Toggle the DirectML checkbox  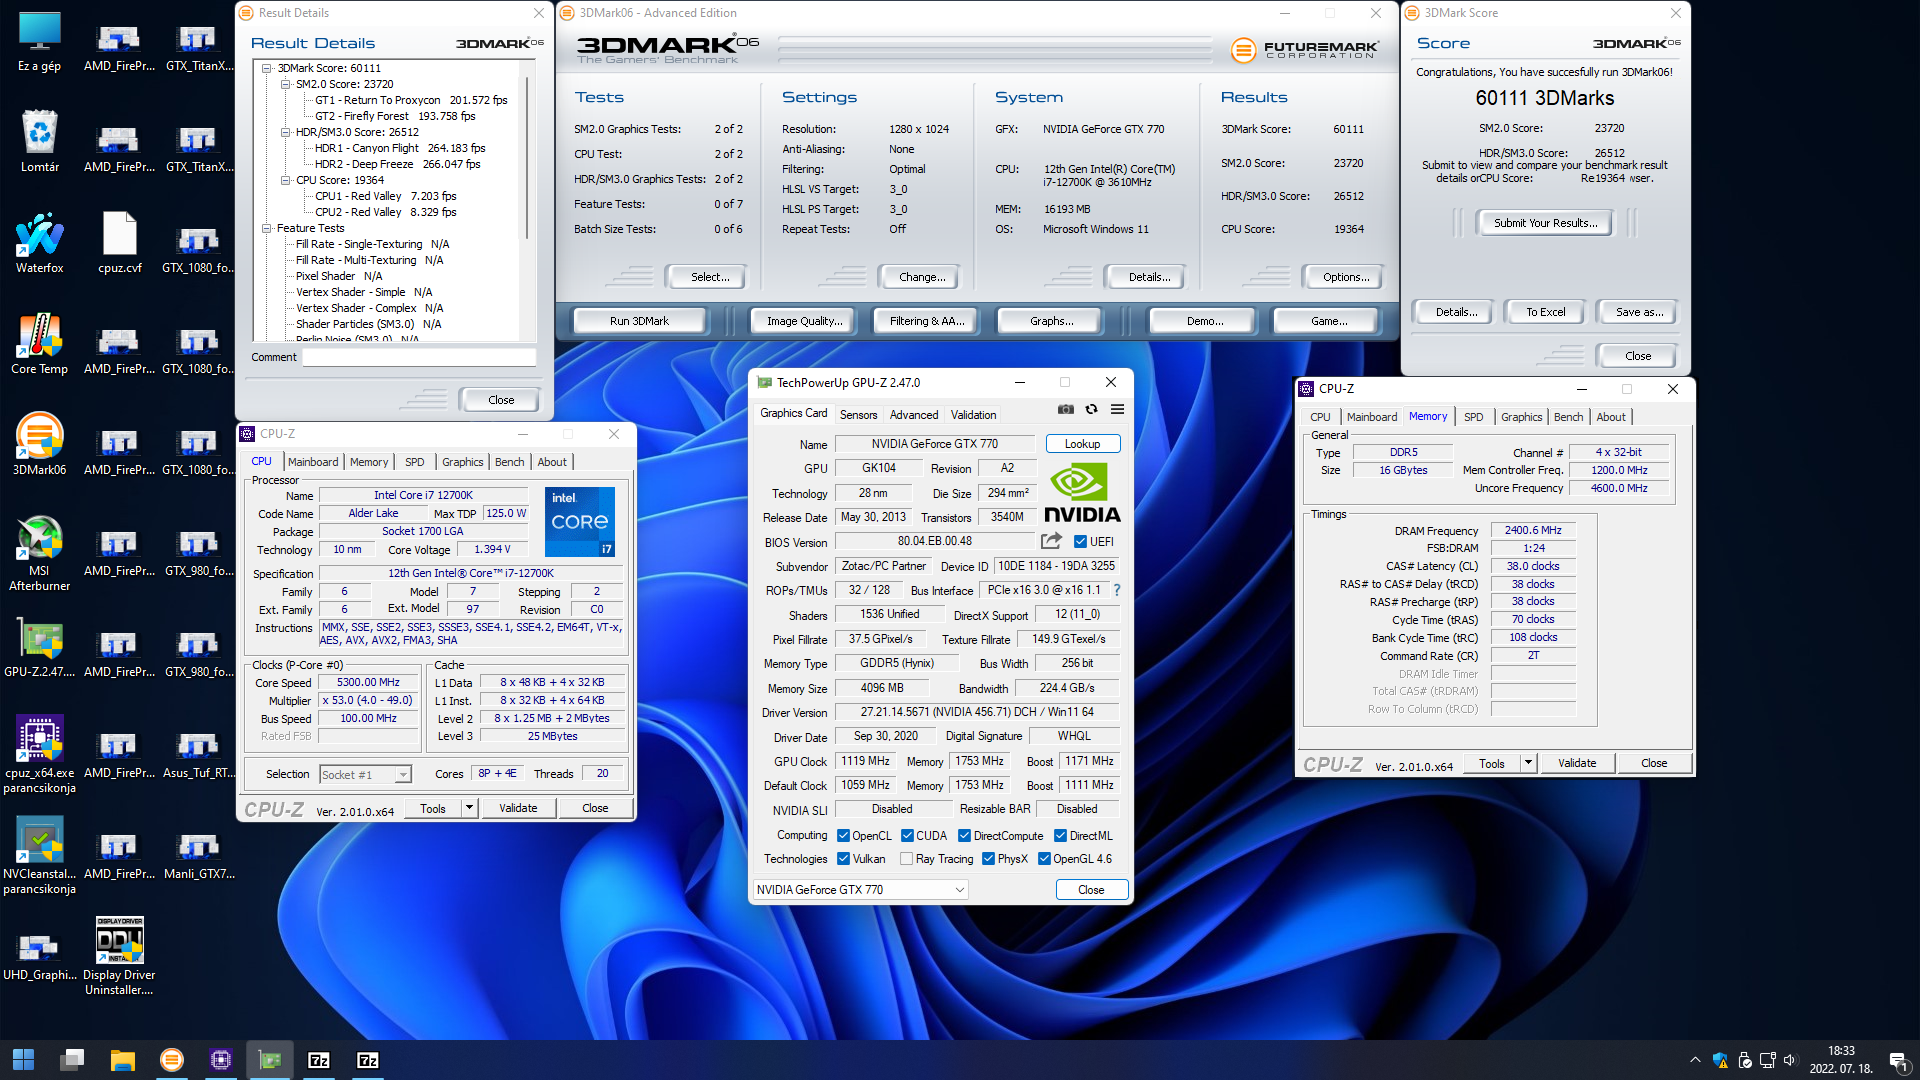(x=1060, y=836)
